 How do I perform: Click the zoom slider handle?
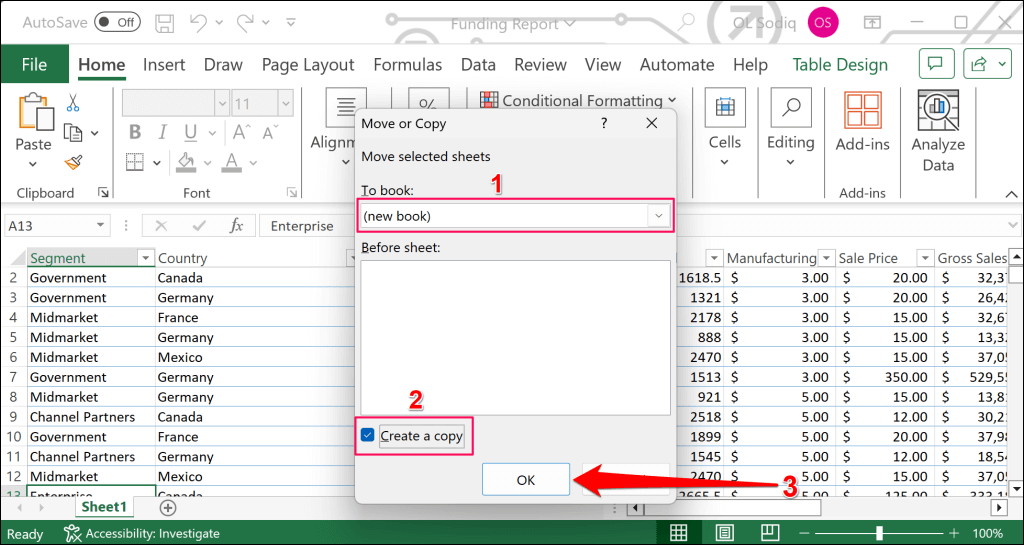click(x=880, y=533)
